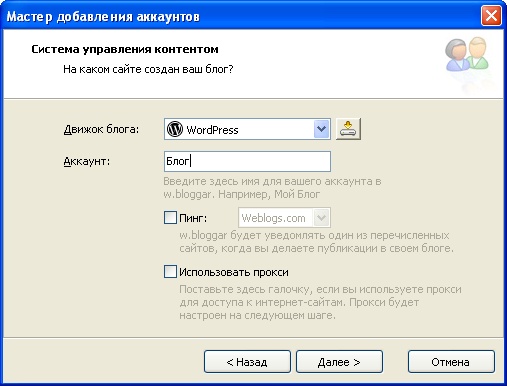The image size is (507, 386).
Task: Click the WordPress logo in engine combo
Action: point(175,129)
